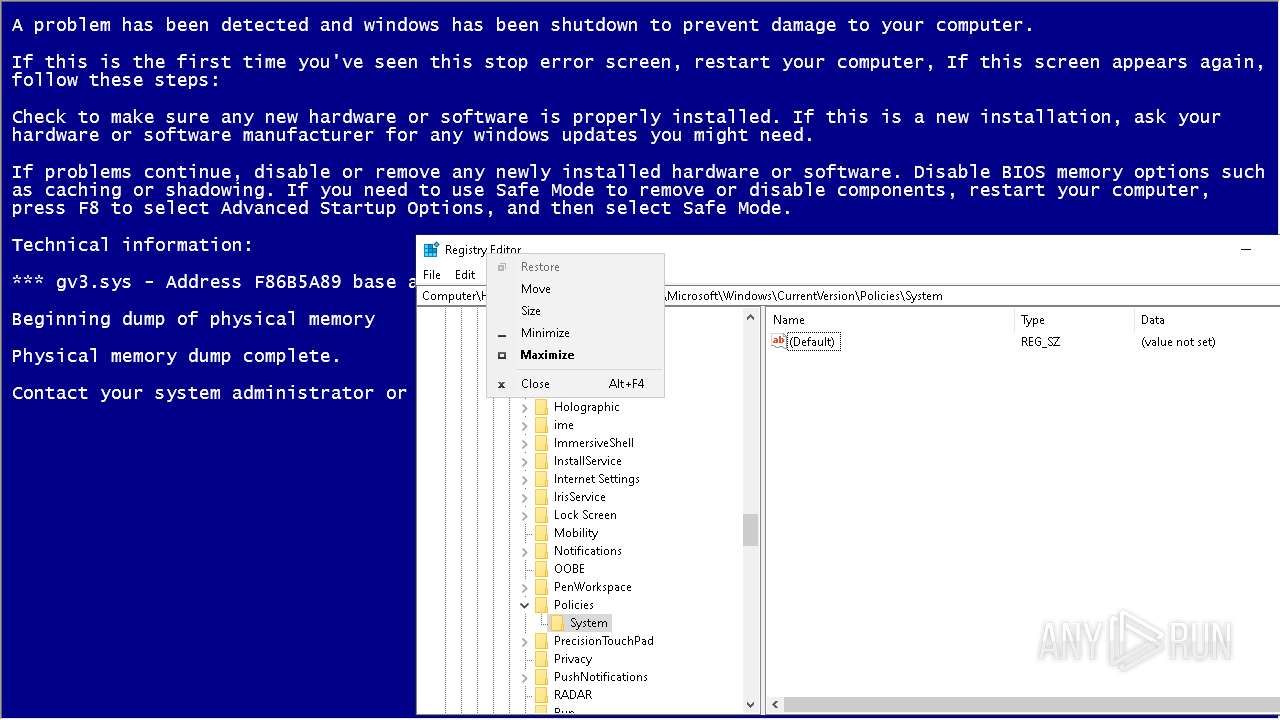1280x720 pixels.
Task: Select the ime folder icon
Action: point(541,425)
